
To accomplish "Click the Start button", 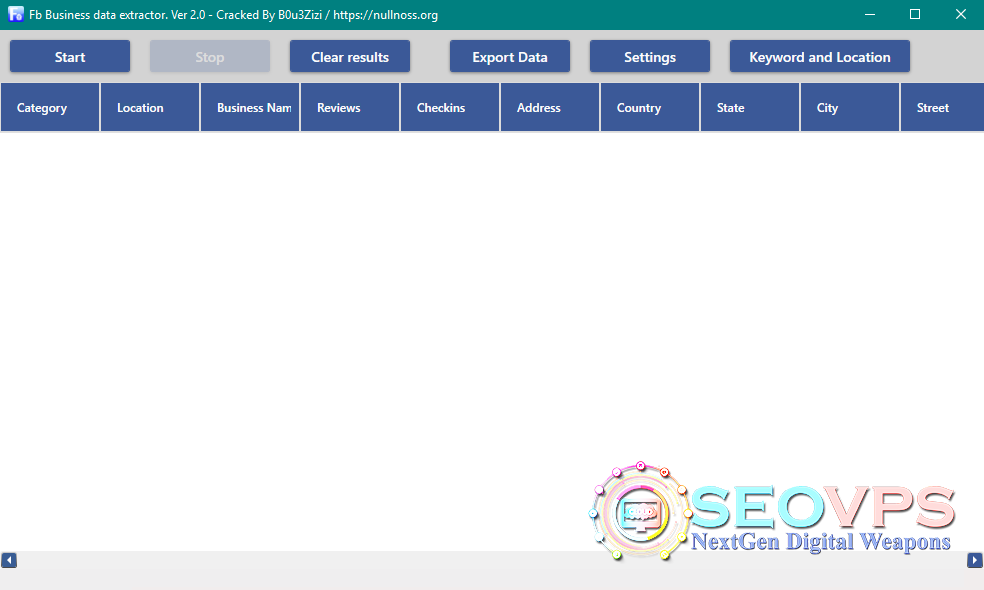I will click(70, 56).
